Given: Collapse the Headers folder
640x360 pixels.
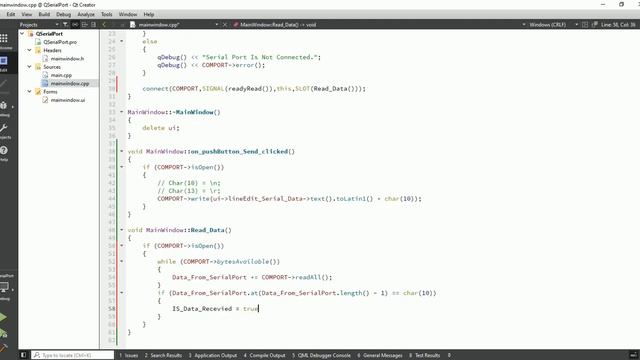Looking at the screenshot, I should (x=29, y=50).
